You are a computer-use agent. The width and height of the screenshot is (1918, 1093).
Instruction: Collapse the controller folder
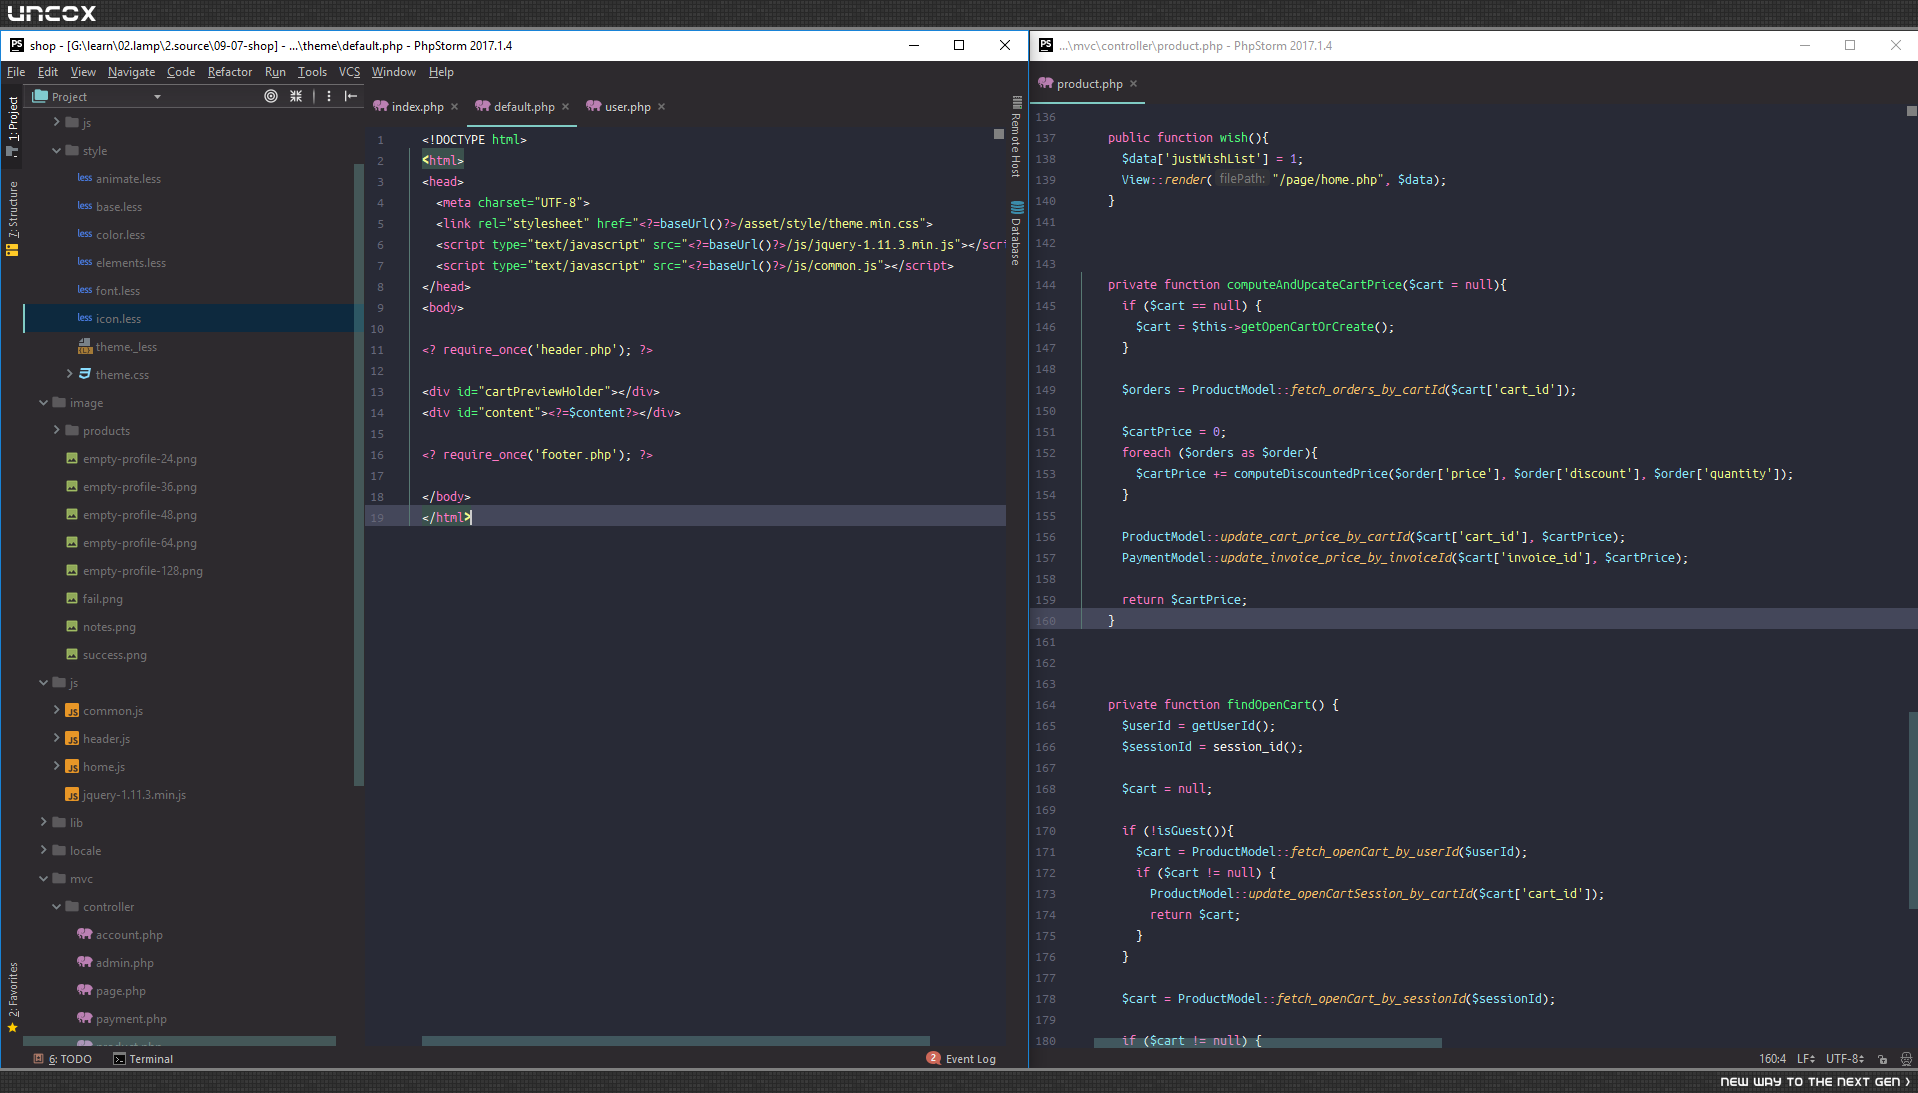click(x=57, y=907)
